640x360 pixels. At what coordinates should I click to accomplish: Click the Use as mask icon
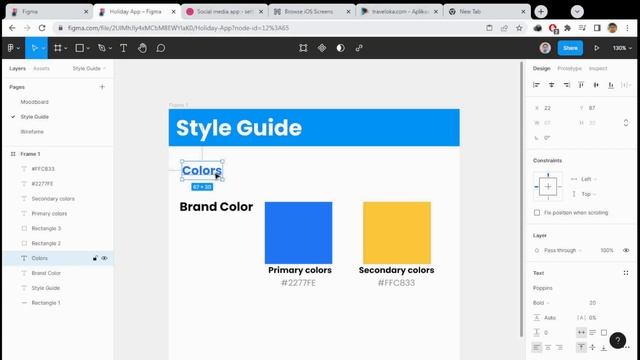(340, 48)
